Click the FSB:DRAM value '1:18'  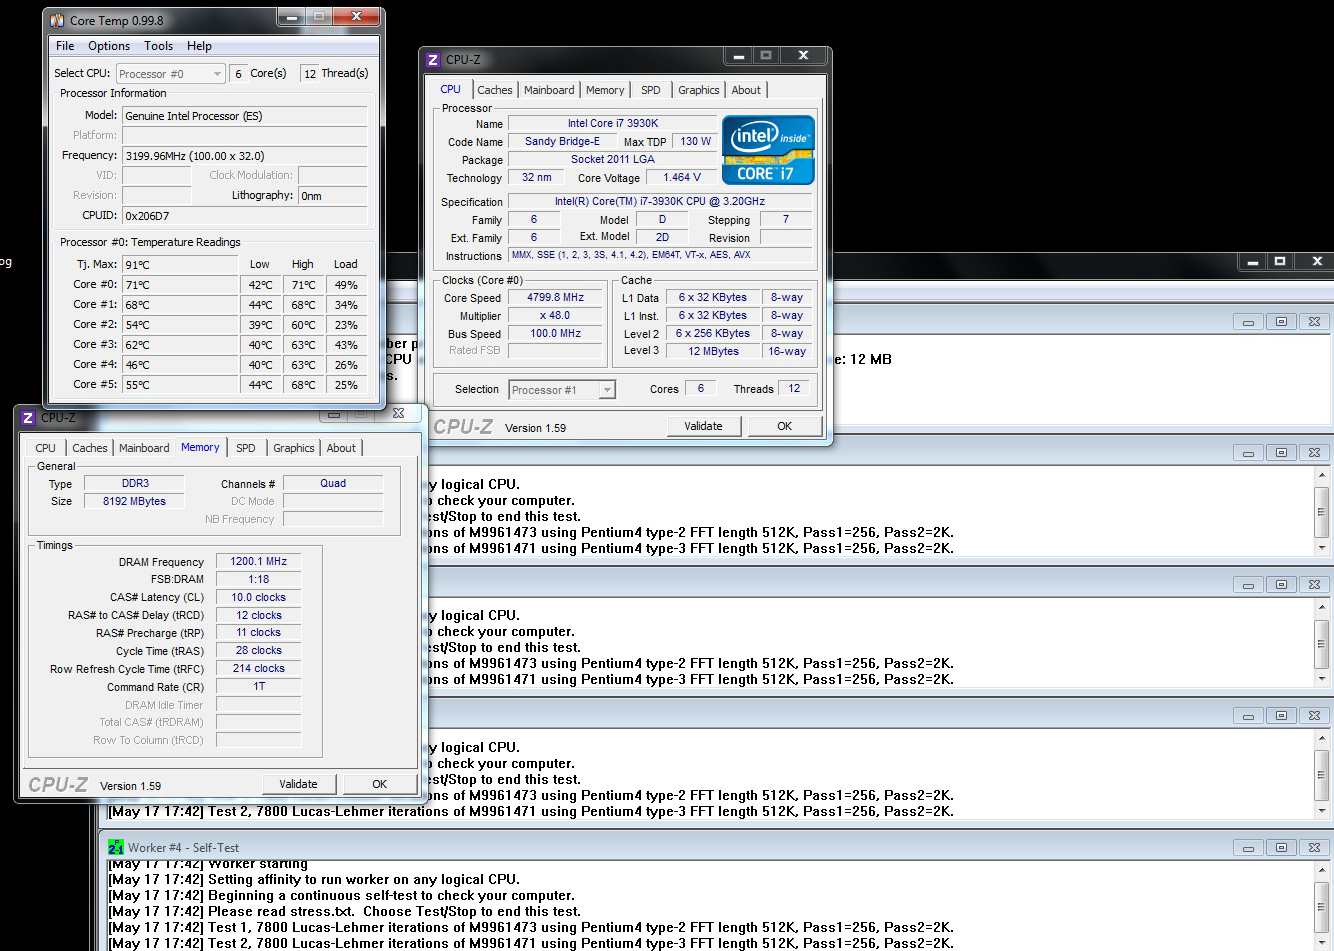tap(258, 580)
